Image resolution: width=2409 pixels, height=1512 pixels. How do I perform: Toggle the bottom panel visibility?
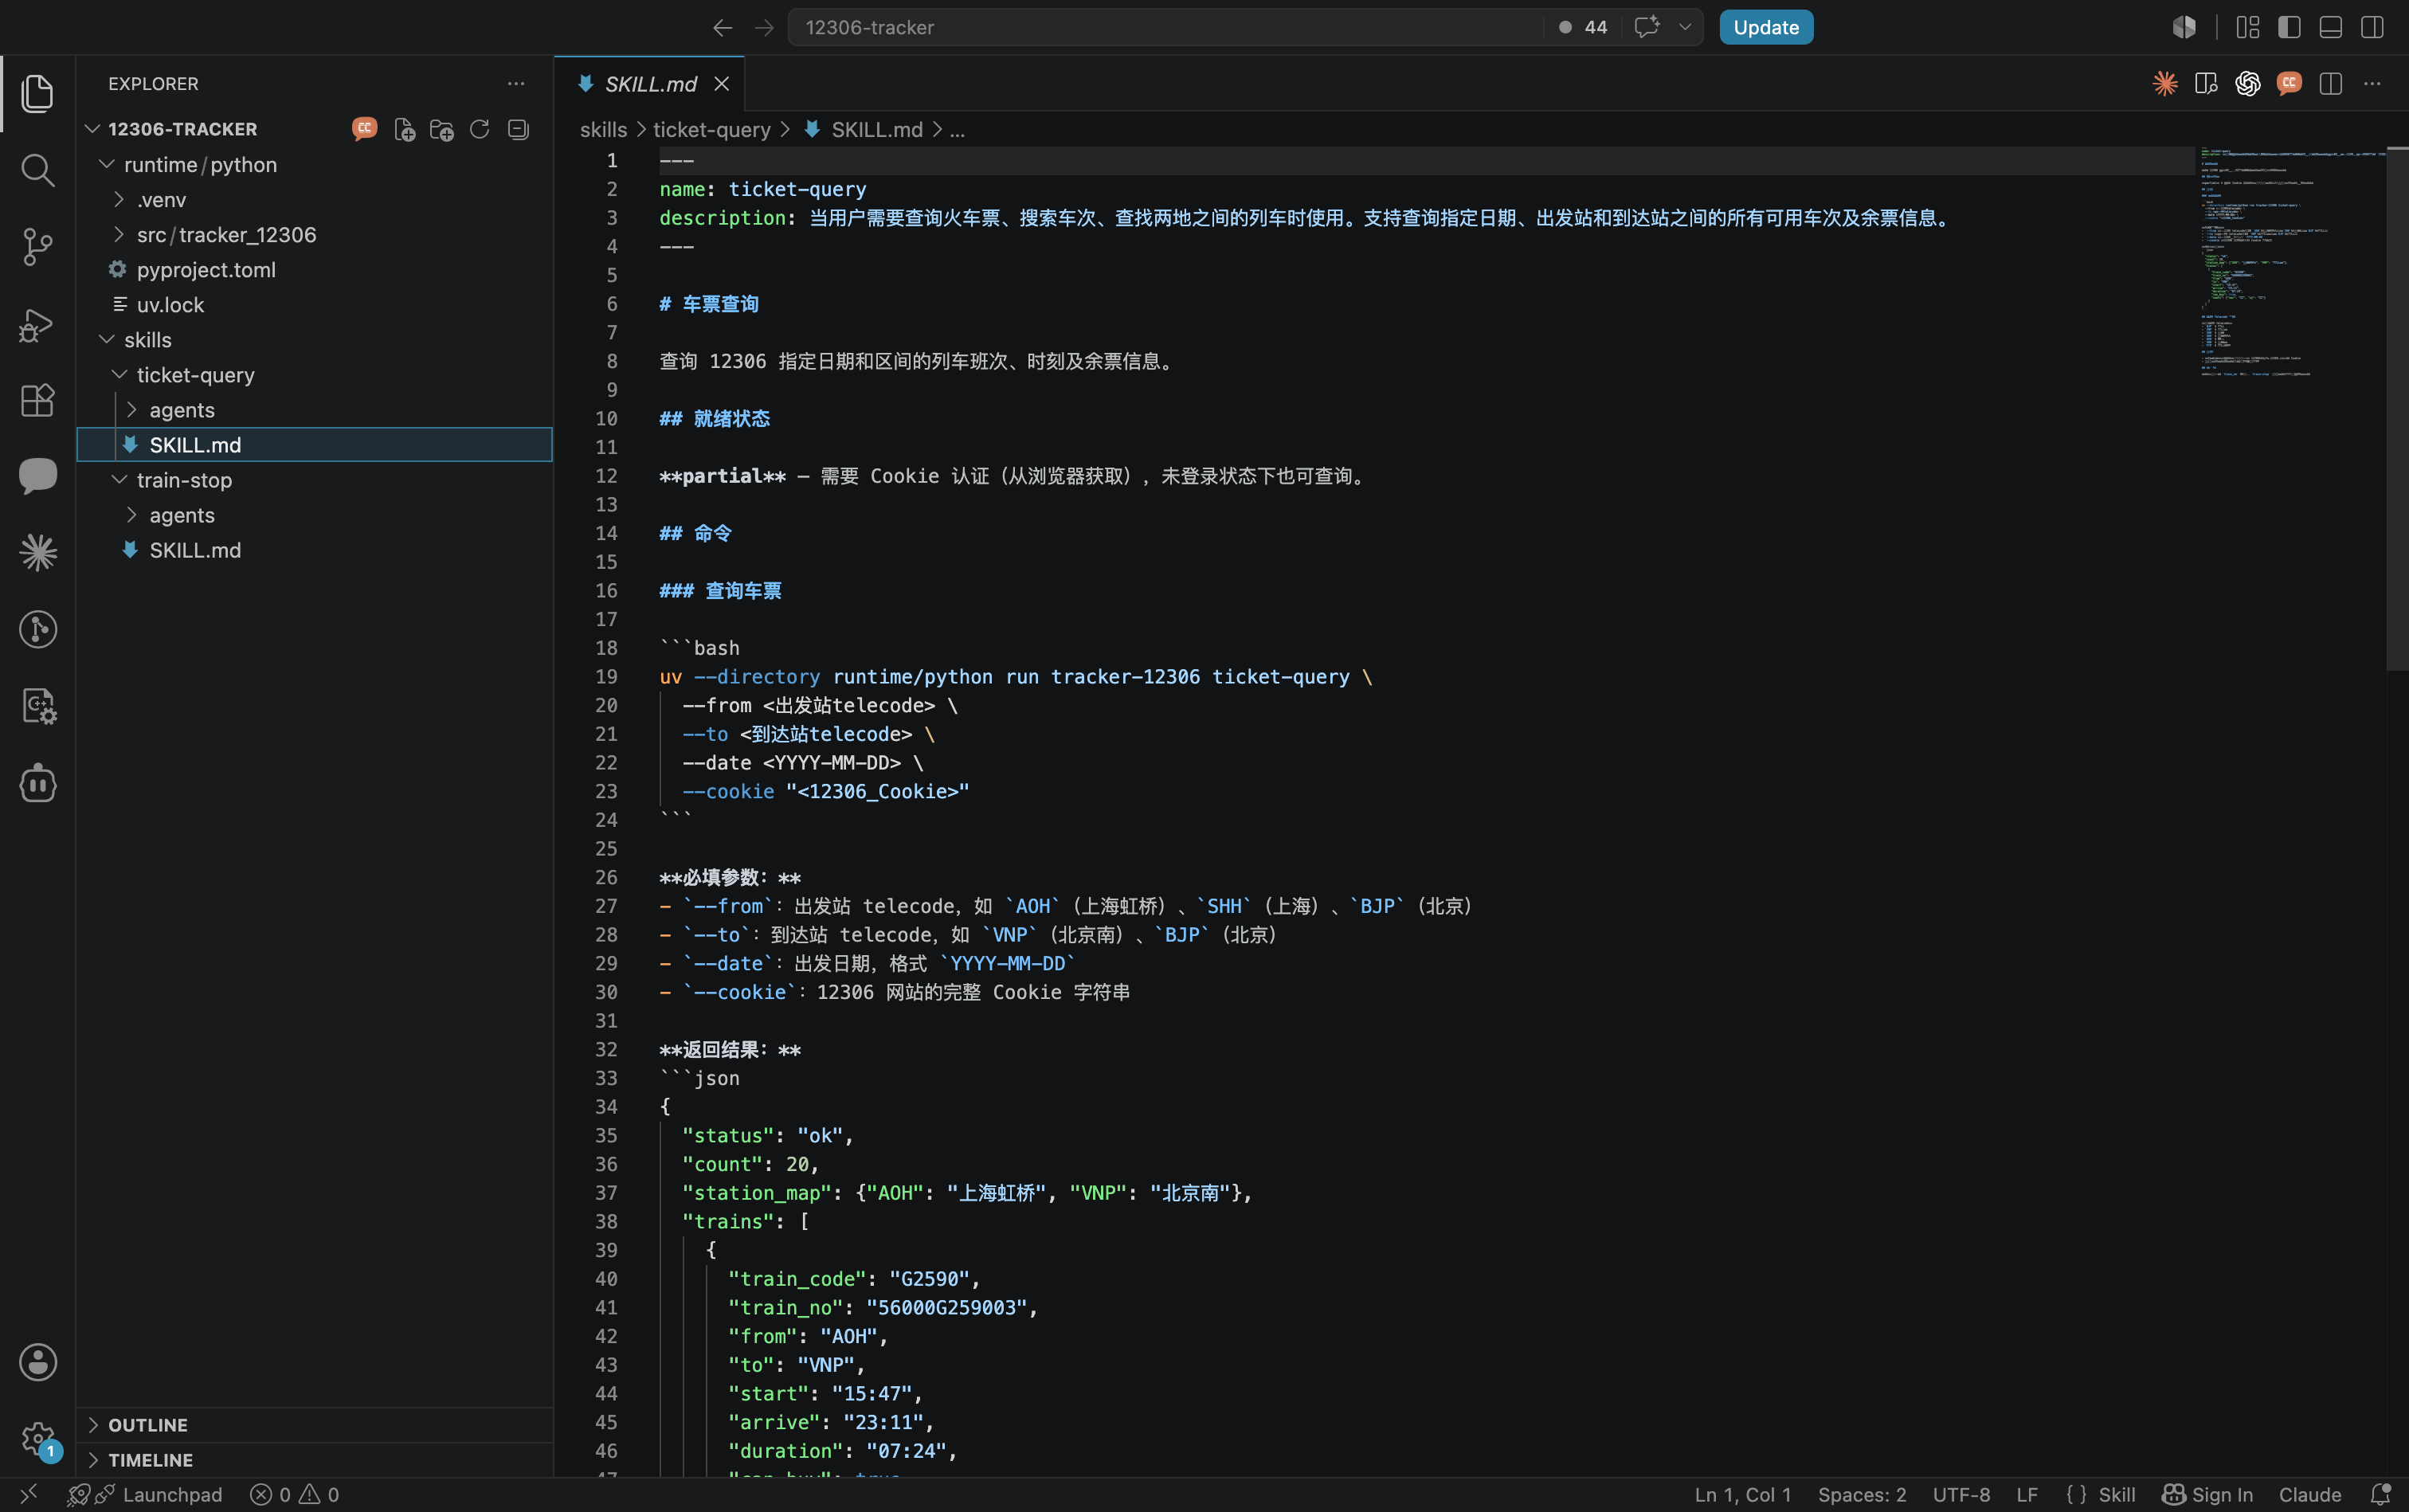coord(2331,27)
